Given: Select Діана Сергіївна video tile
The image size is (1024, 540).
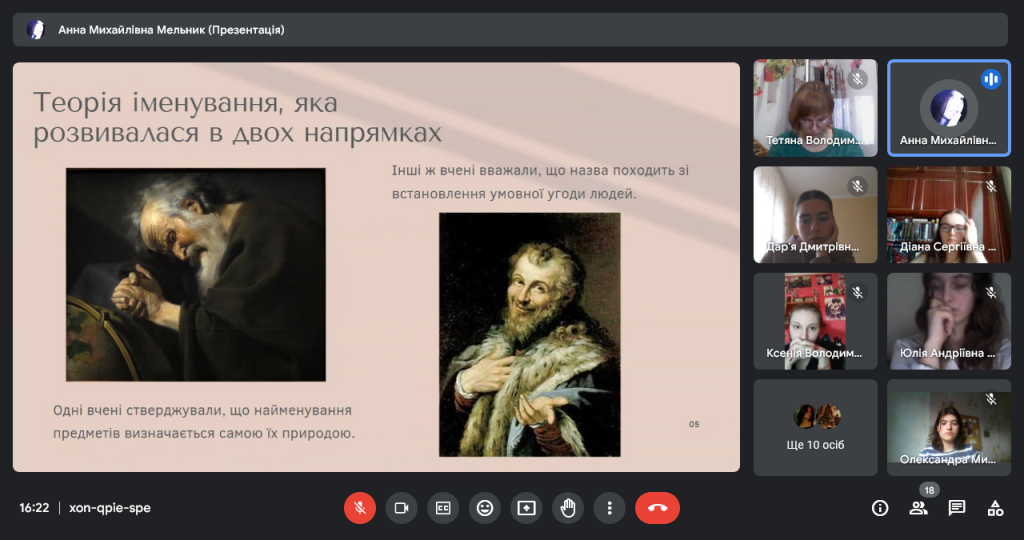Looking at the screenshot, I should (949, 215).
